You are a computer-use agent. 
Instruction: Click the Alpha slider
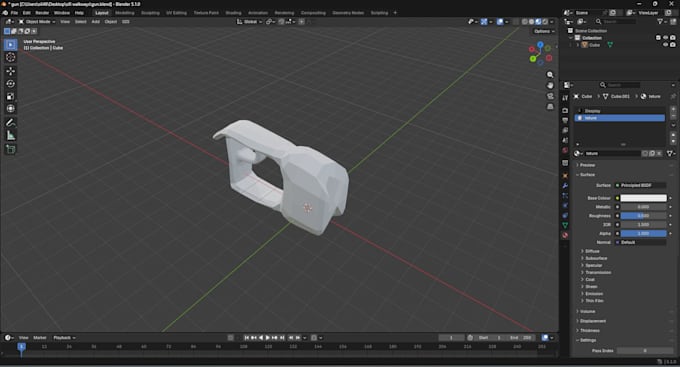[643, 233]
